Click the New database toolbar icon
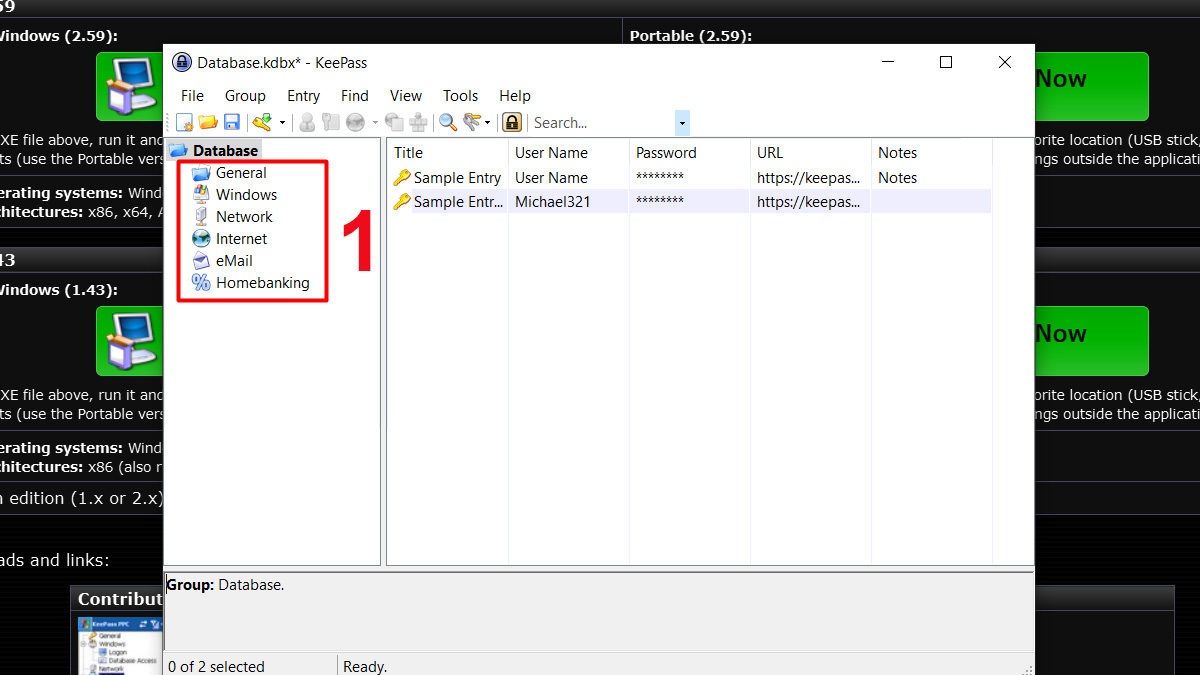The image size is (1200, 675). (x=185, y=122)
